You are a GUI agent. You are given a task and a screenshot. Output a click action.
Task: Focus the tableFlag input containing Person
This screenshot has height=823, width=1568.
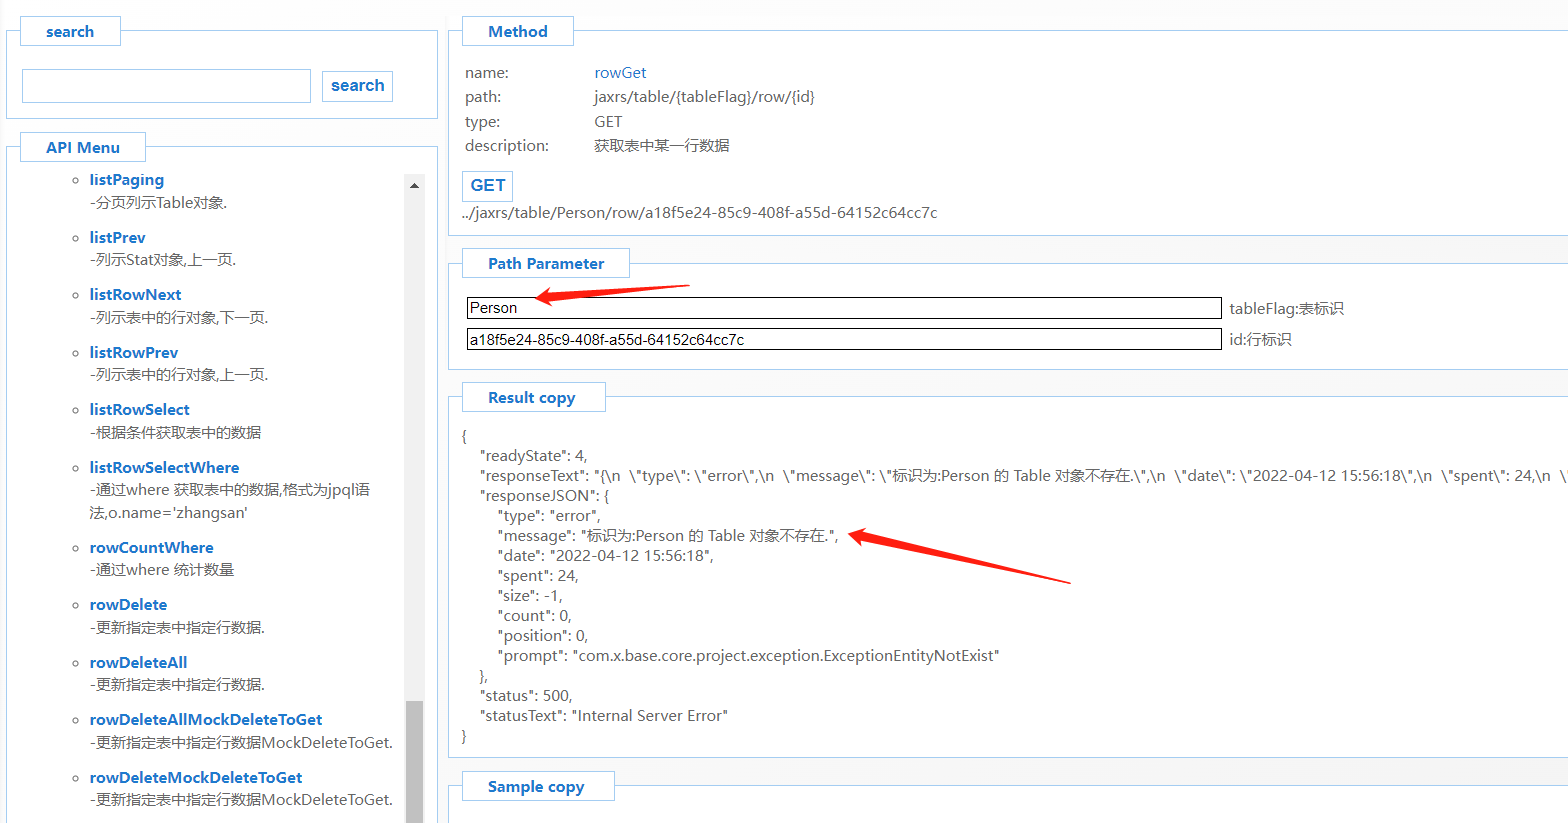pos(843,308)
